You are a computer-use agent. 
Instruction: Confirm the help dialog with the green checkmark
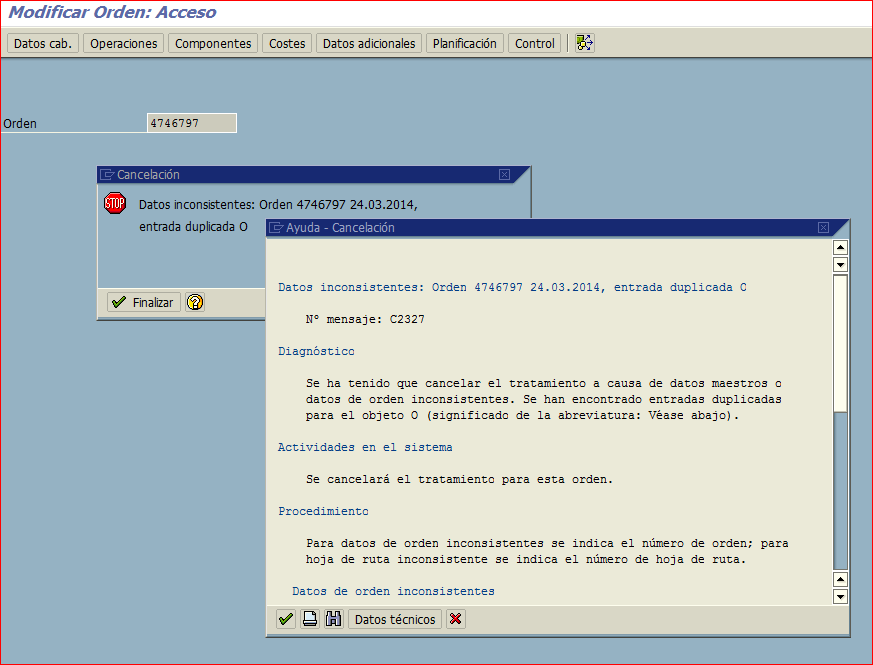[284, 619]
